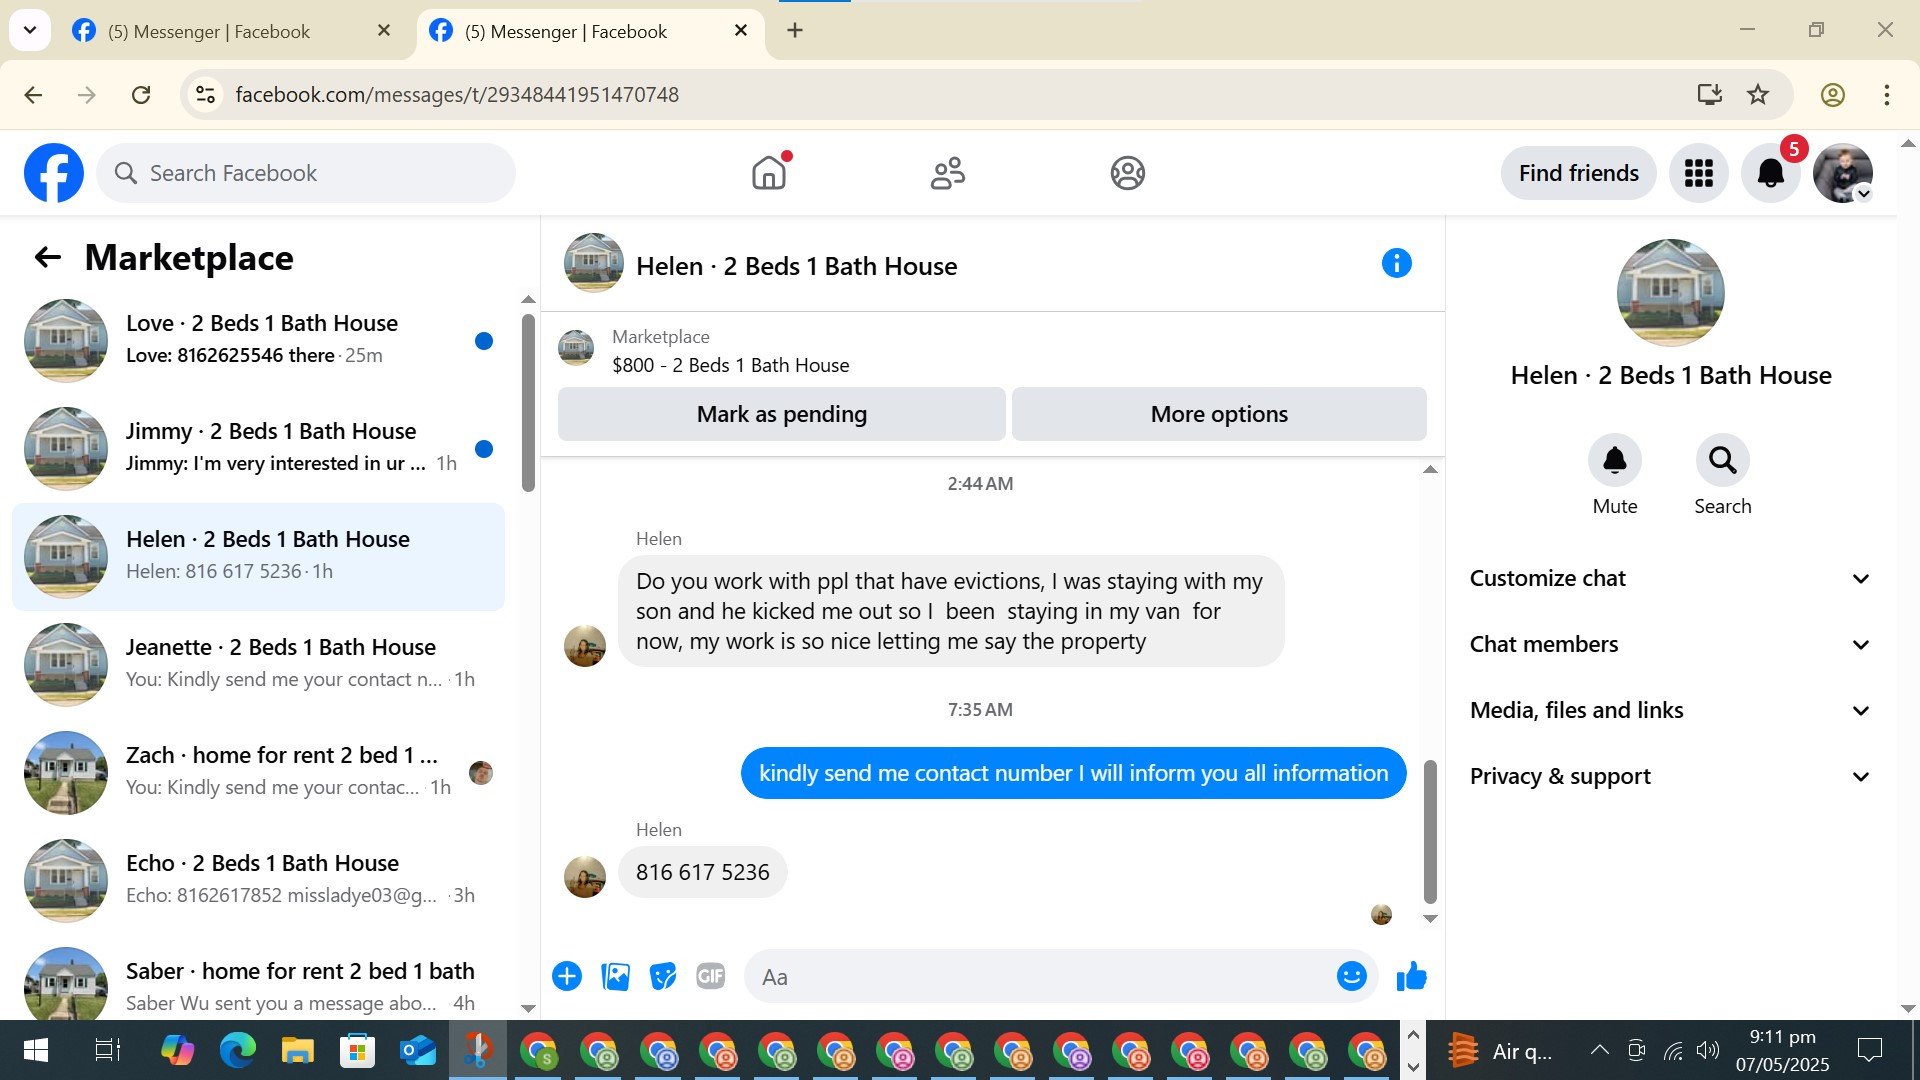Expand the Chat members section
This screenshot has width=1920, height=1080.
pyautogui.click(x=1668, y=645)
